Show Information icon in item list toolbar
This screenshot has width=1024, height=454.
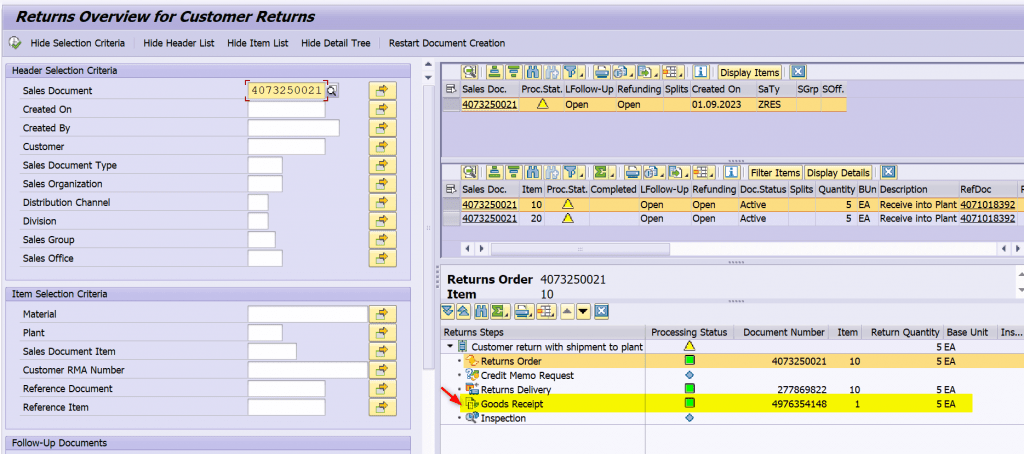(731, 172)
